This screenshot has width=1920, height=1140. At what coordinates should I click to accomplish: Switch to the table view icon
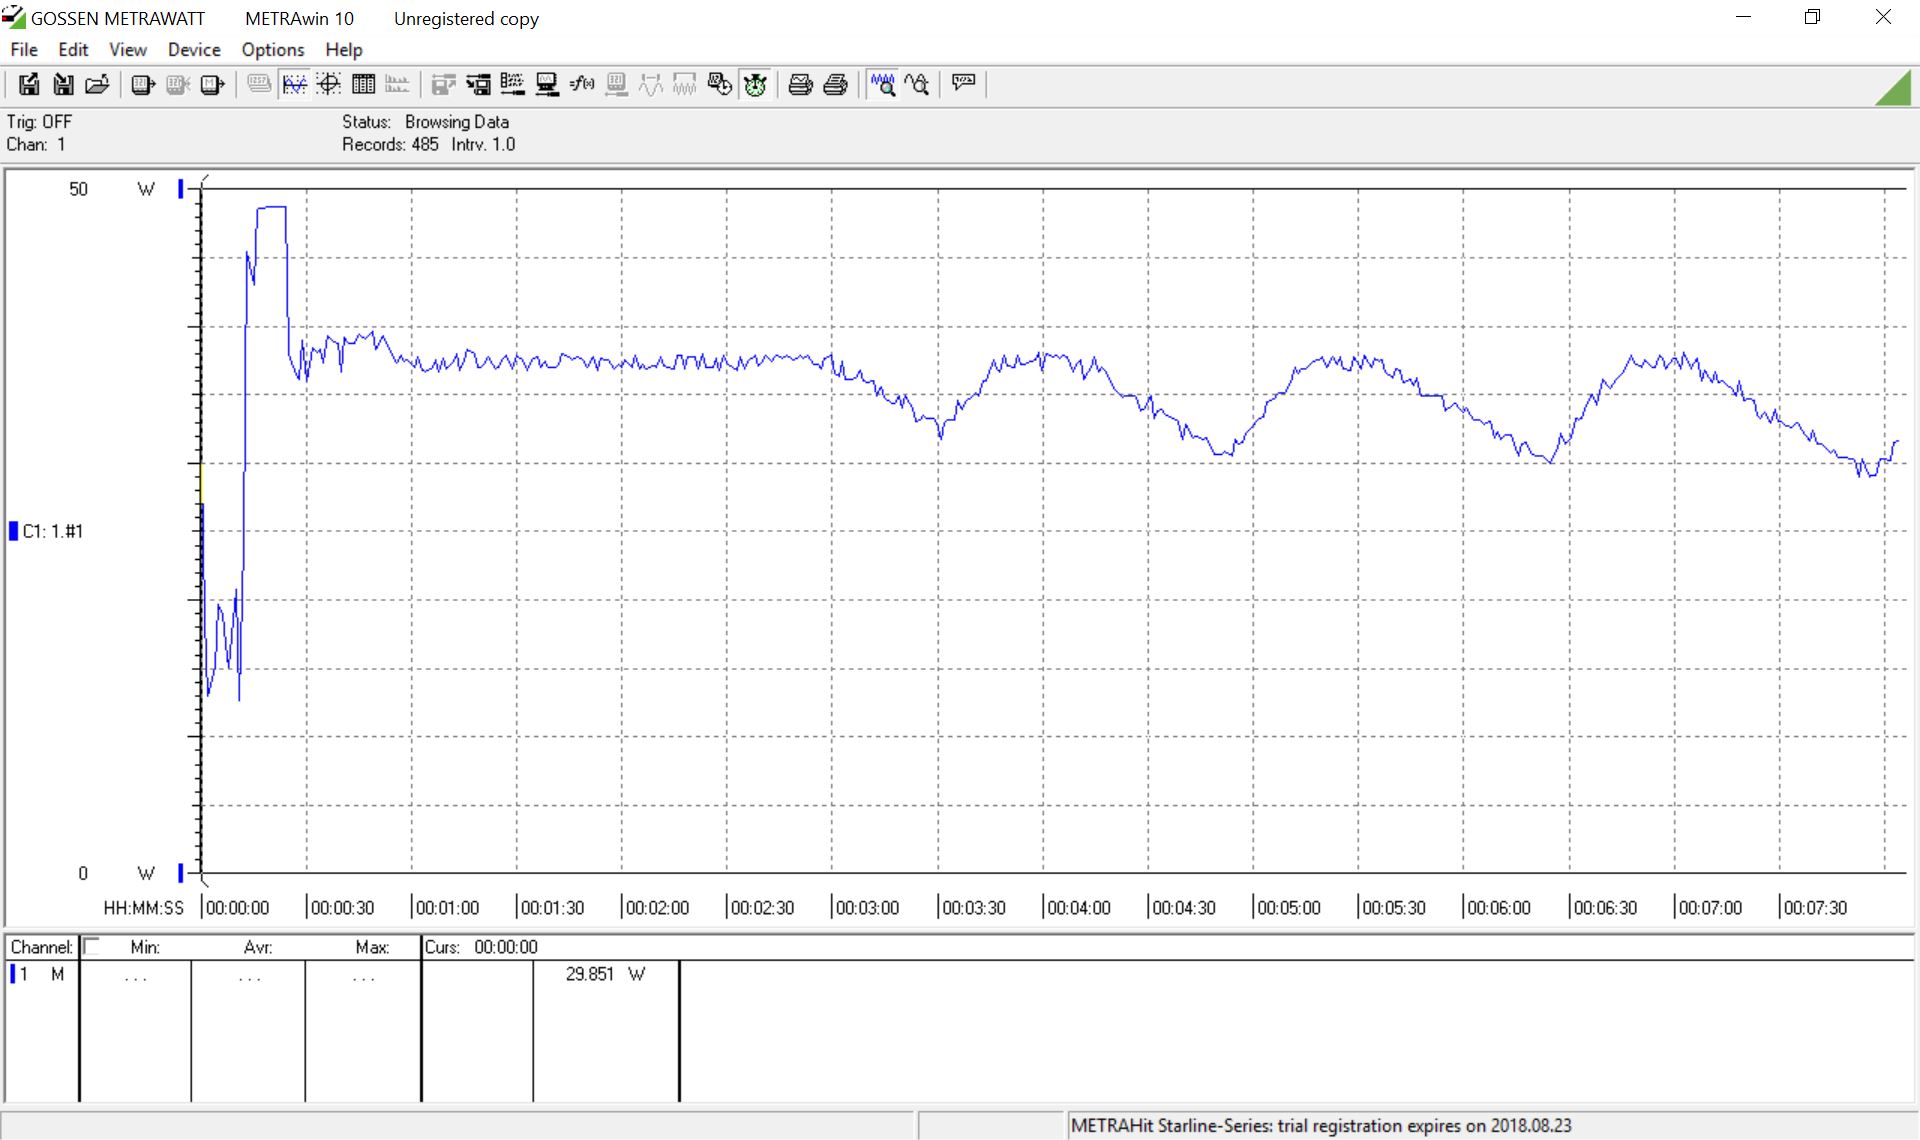(363, 85)
